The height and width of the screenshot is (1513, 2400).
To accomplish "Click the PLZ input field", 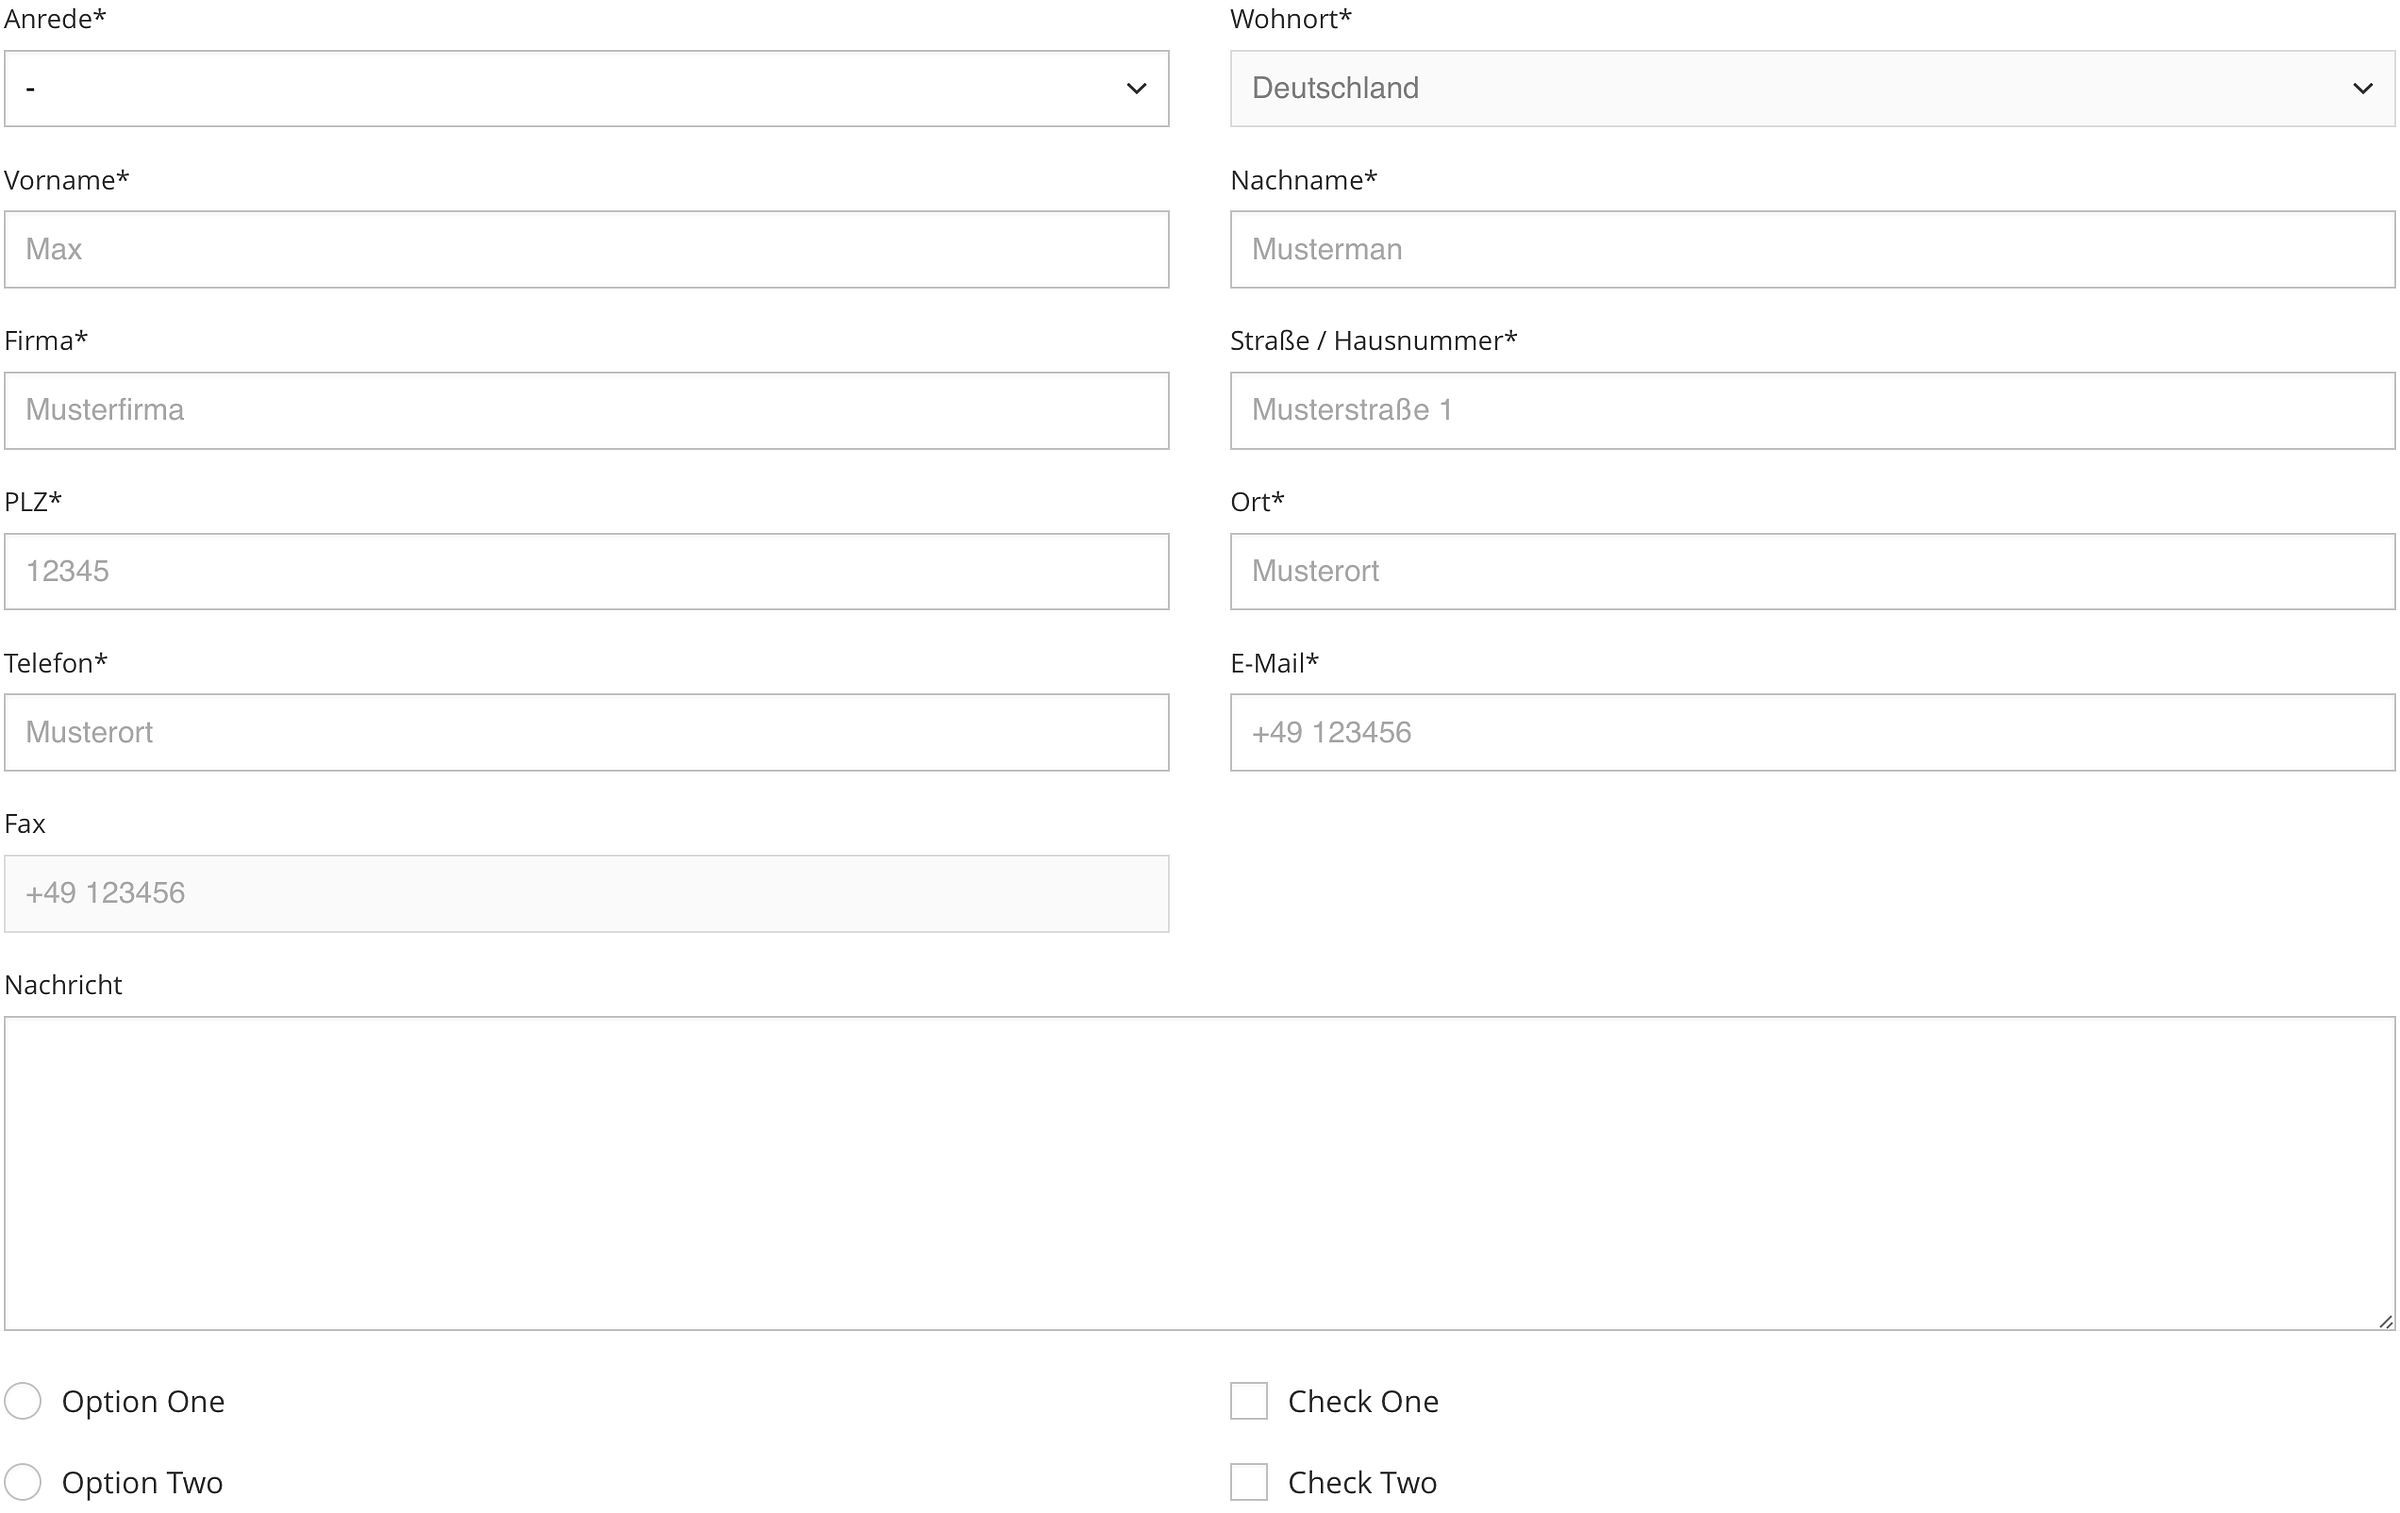I will pyautogui.click(x=586, y=571).
